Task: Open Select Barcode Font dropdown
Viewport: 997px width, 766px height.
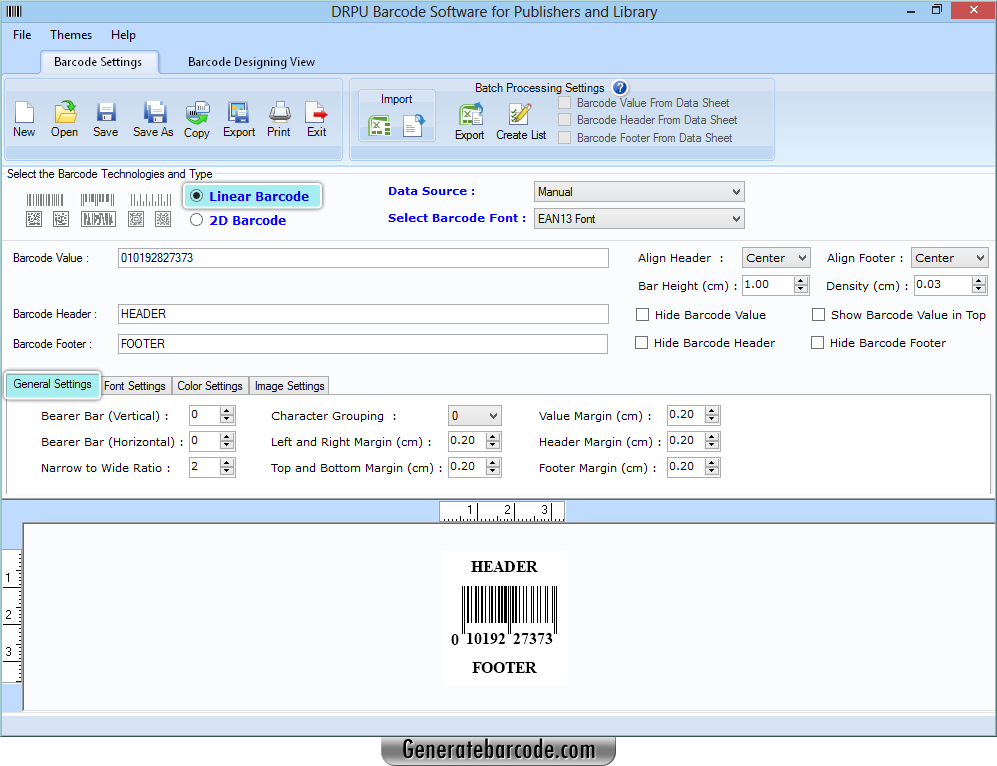Action: tap(639, 219)
